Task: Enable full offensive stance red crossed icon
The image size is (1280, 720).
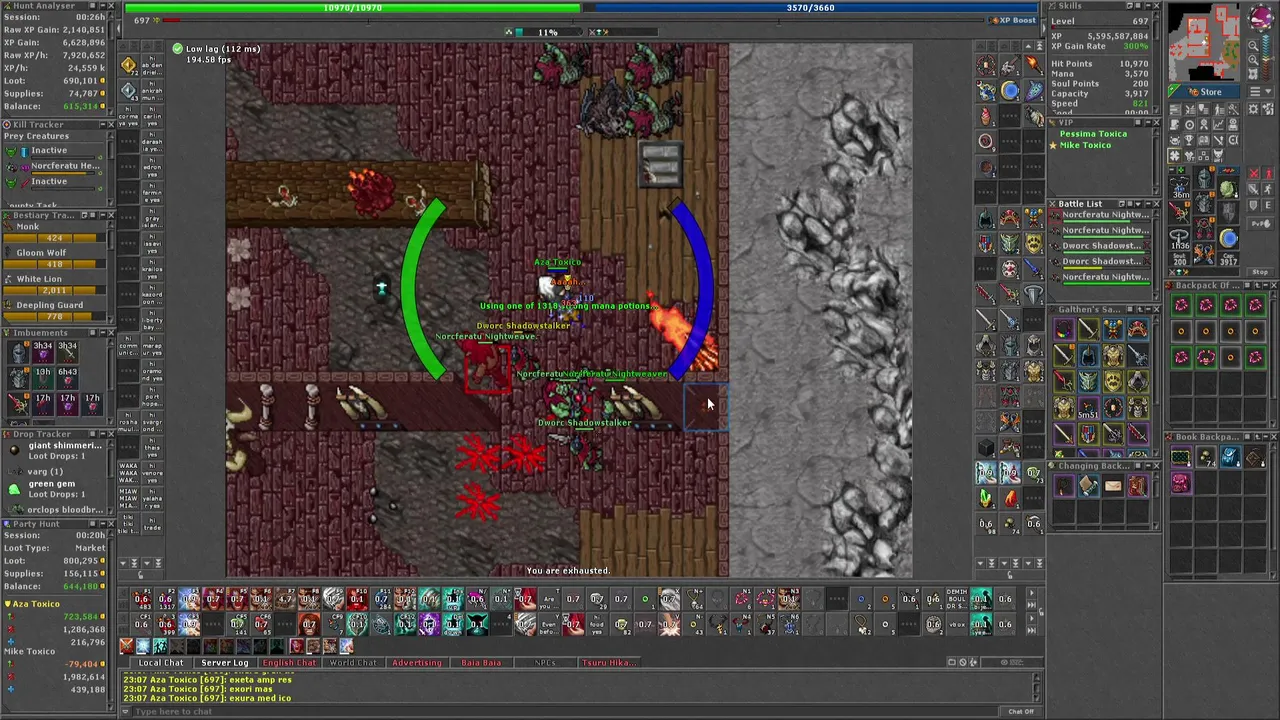Action: point(1253,174)
